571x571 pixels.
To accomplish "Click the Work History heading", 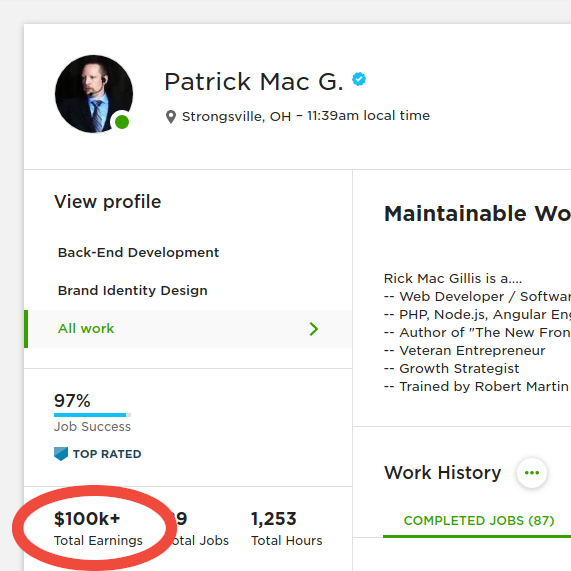I will 442,473.
